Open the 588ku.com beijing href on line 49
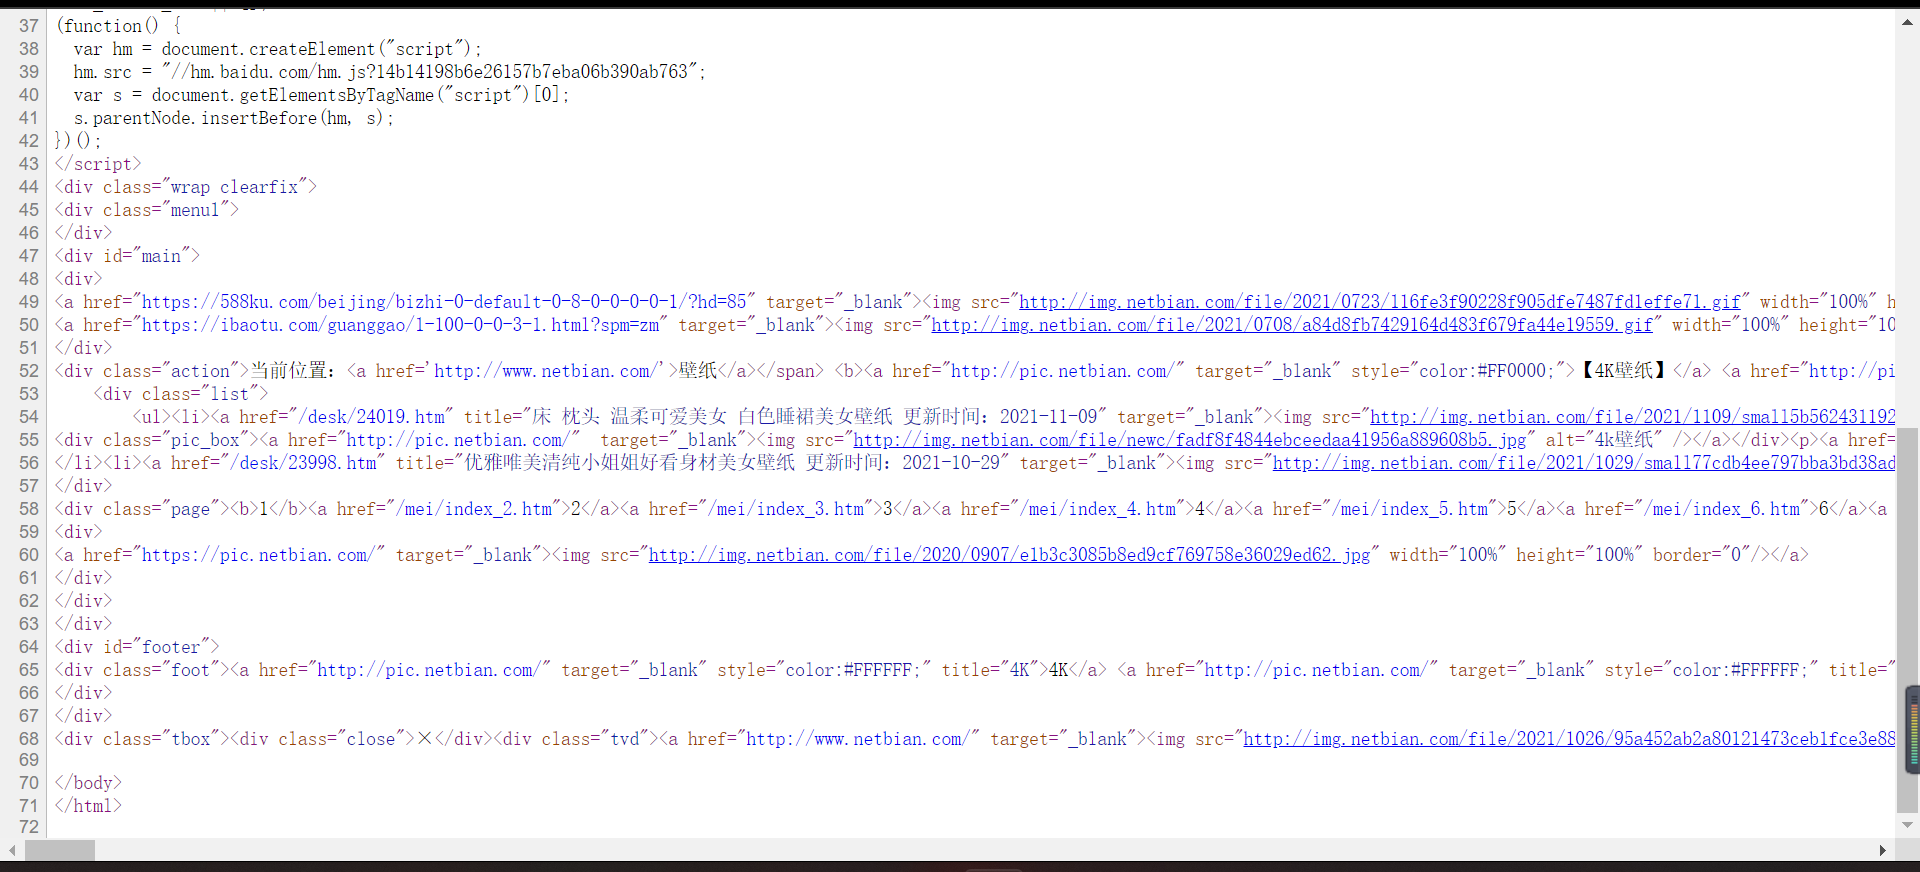 444,302
